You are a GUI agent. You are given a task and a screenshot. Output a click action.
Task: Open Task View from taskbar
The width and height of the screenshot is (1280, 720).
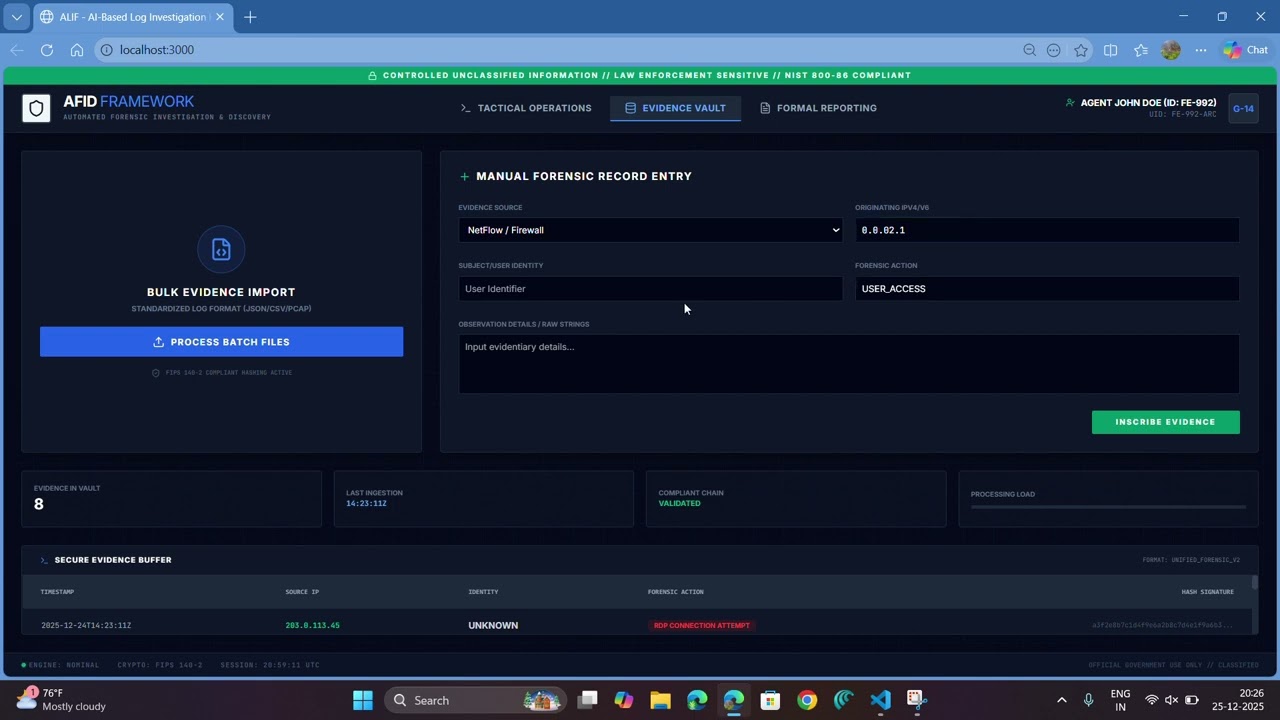pos(587,700)
